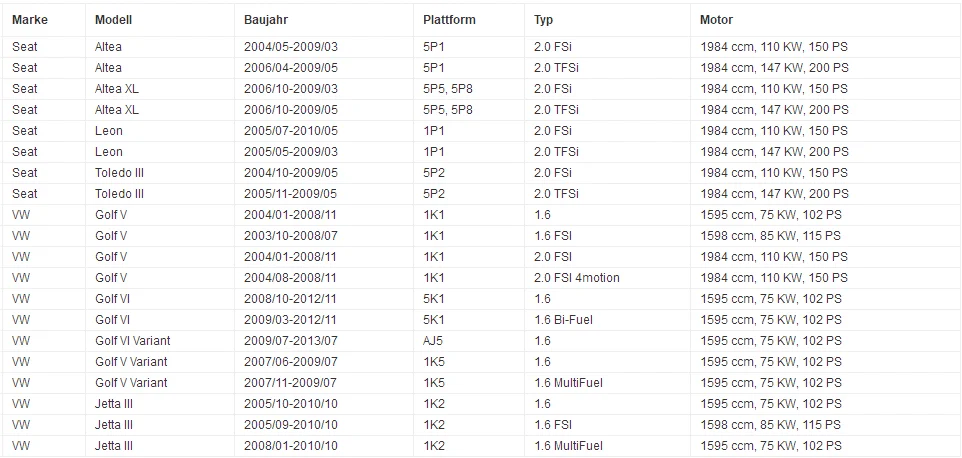
Task: Click '1.6 MultiFuel' in the Jetta III row
Action: [x=568, y=446]
